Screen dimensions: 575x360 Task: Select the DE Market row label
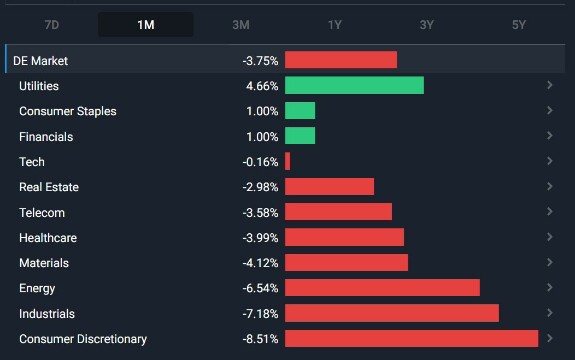click(40, 60)
